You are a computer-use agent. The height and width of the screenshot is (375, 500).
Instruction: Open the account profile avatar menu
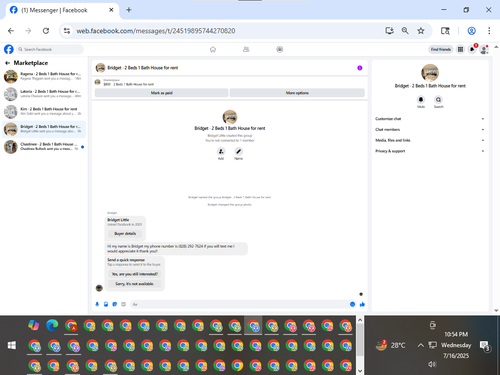pos(484,49)
